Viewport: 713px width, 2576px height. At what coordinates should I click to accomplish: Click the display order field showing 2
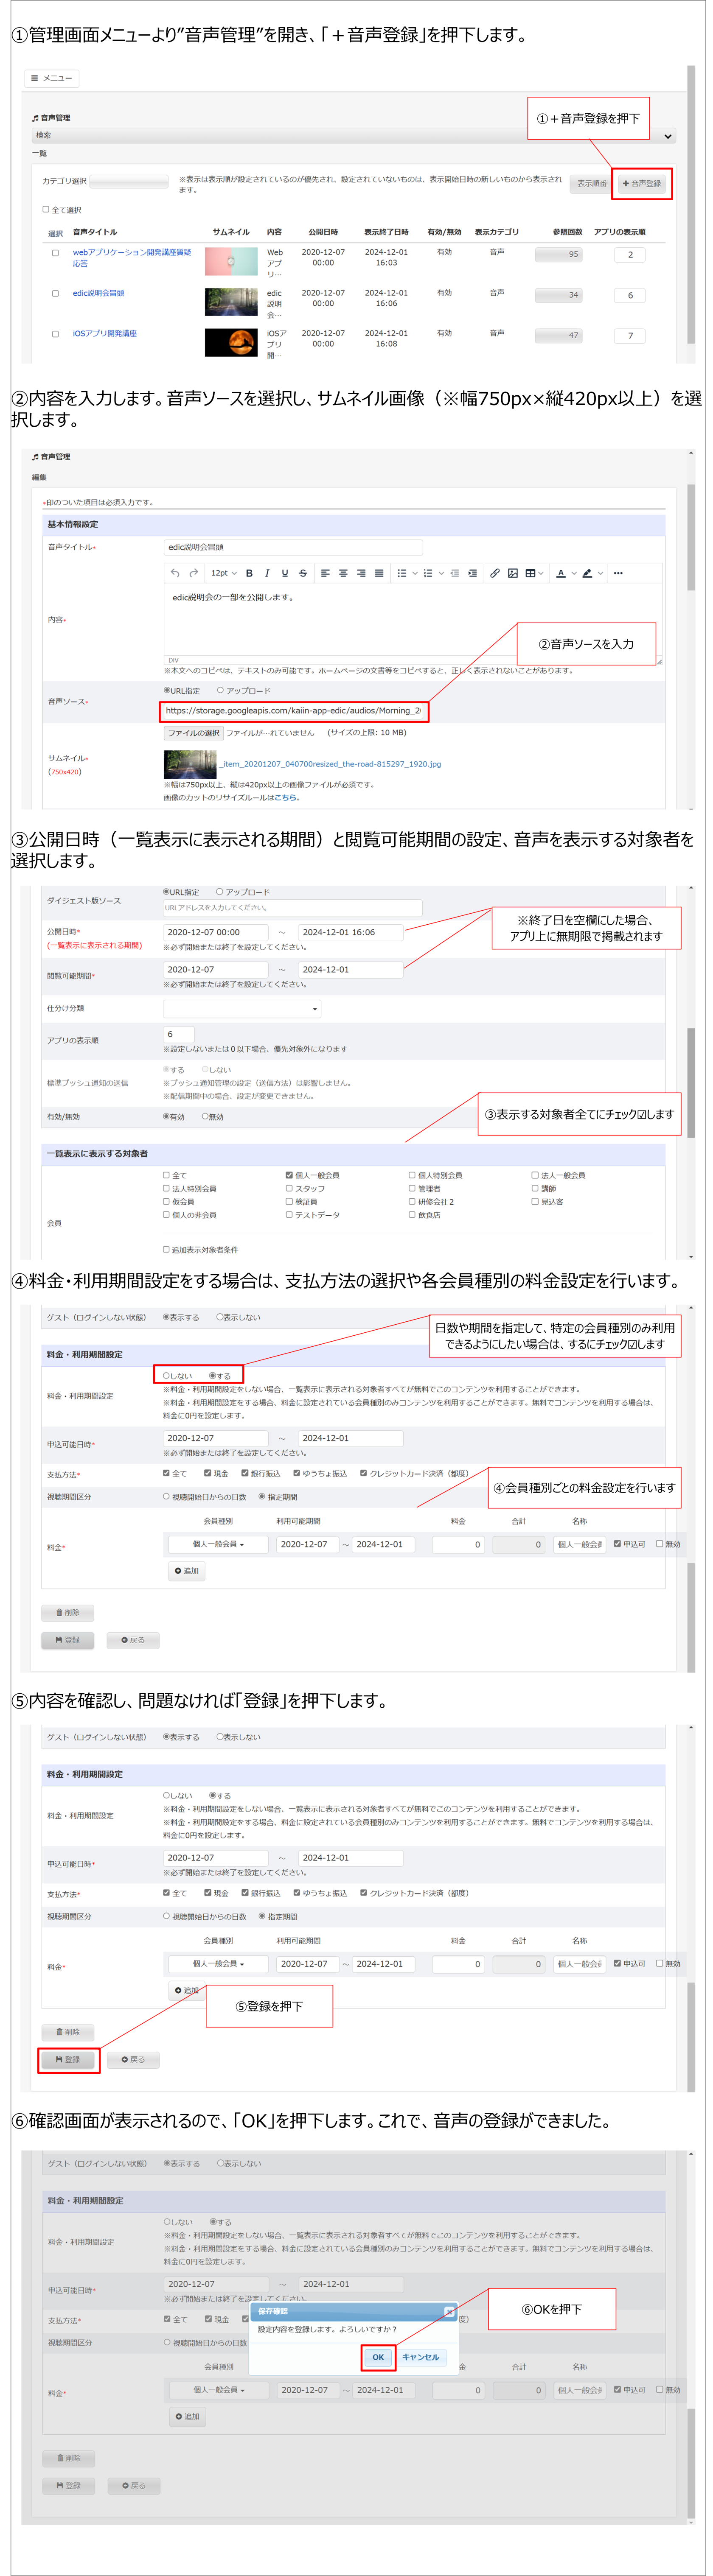[x=630, y=255]
